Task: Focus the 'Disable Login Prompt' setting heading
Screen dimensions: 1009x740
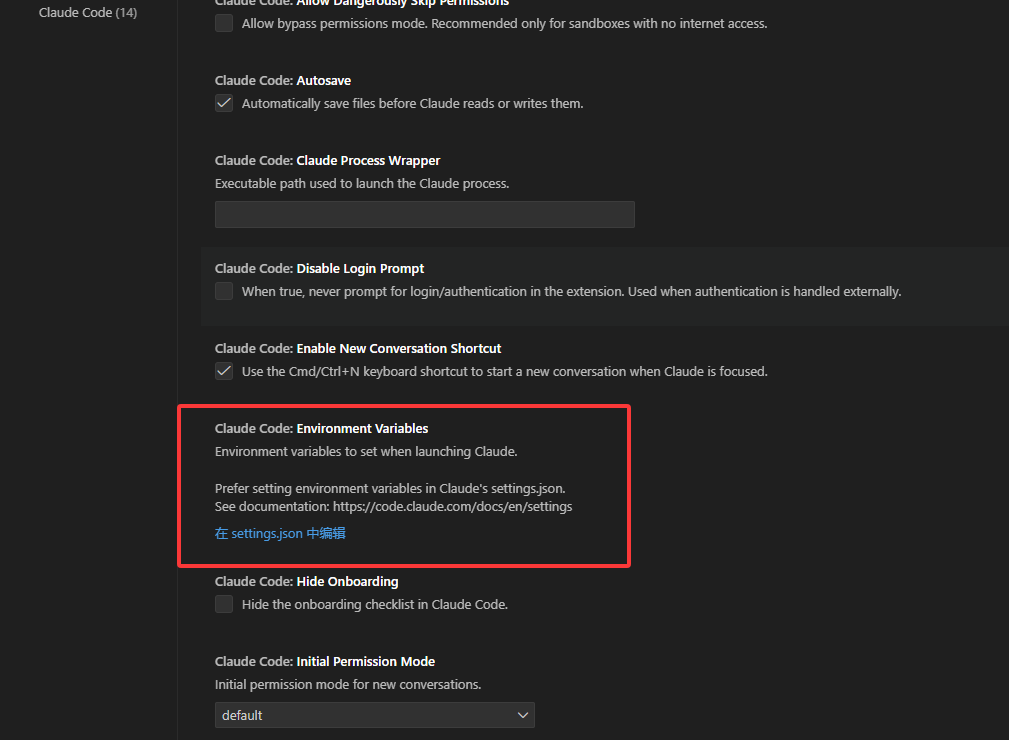Action: point(319,268)
